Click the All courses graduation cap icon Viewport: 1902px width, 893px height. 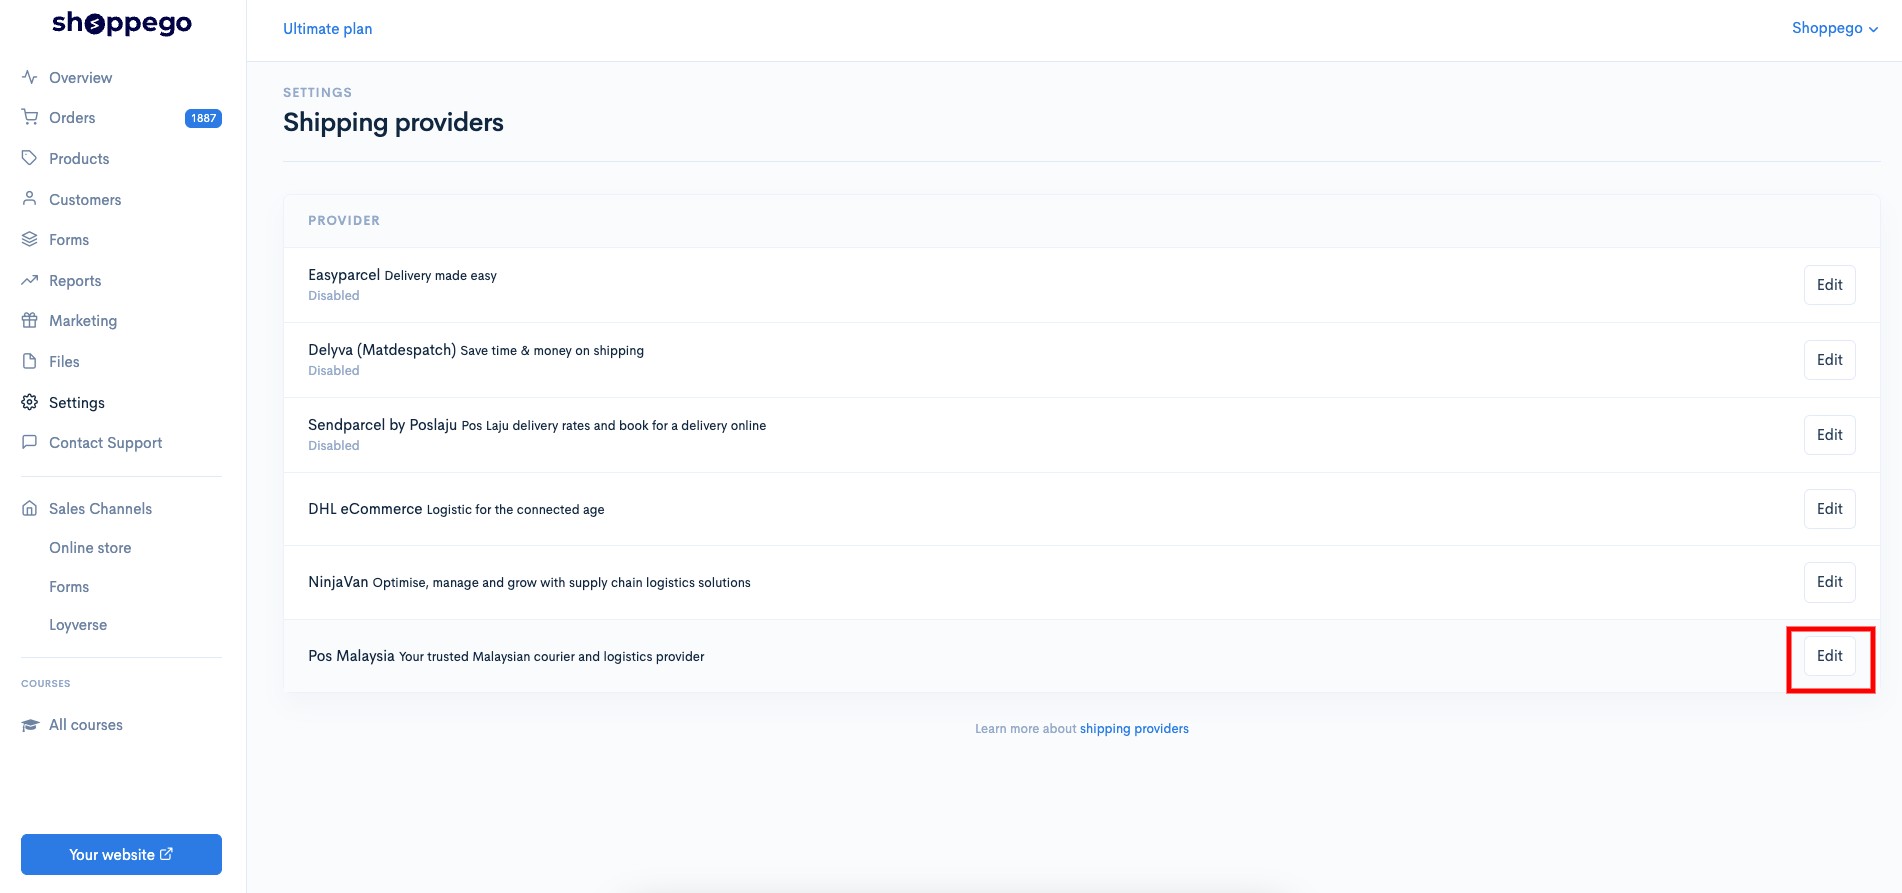pos(30,725)
